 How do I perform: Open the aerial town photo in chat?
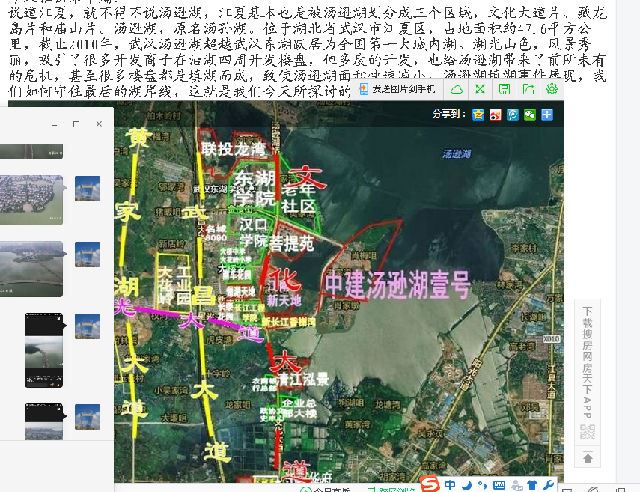pos(31,200)
